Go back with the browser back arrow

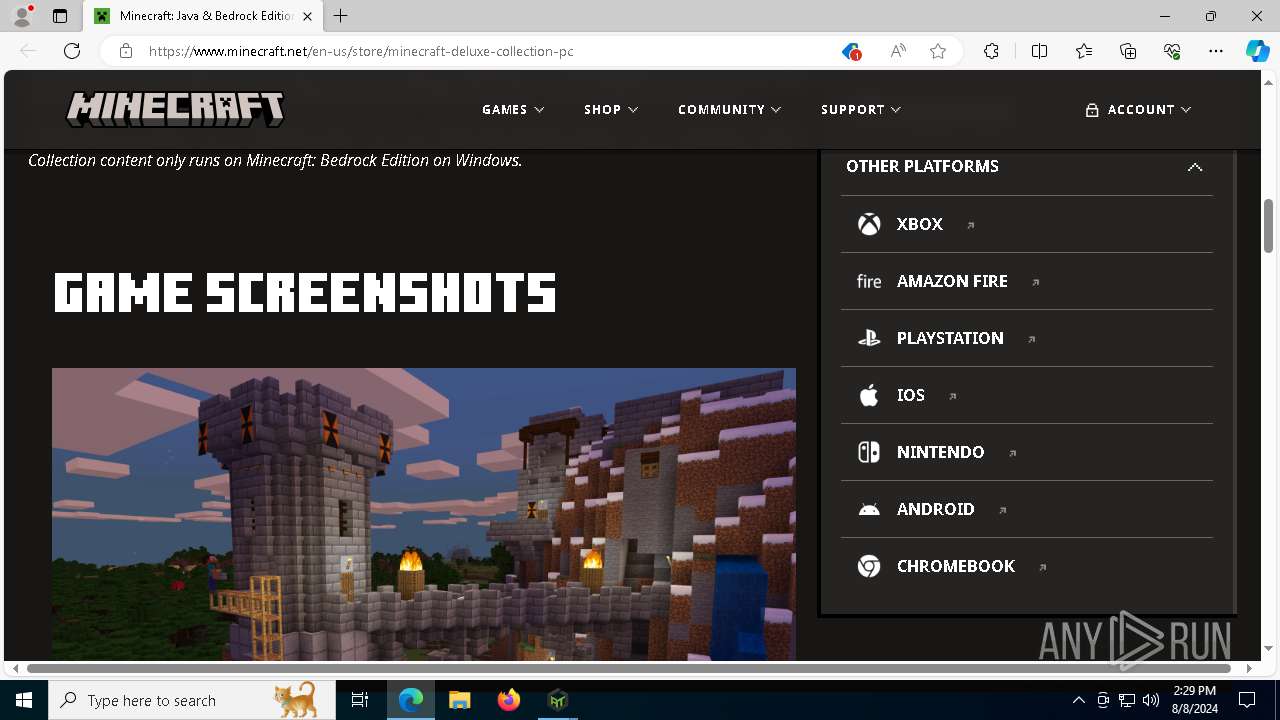click(28, 51)
